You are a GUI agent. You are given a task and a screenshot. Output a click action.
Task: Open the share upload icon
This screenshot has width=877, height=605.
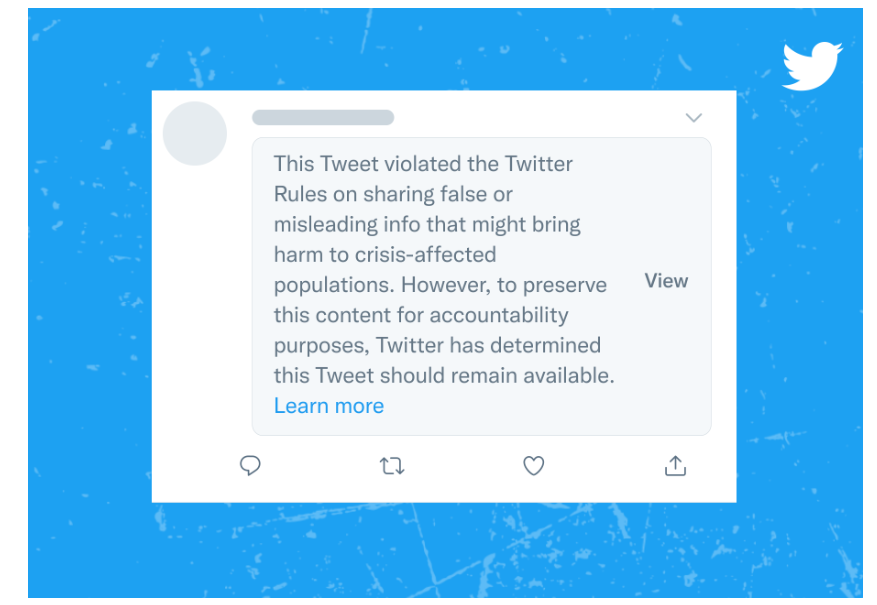[x=675, y=465]
